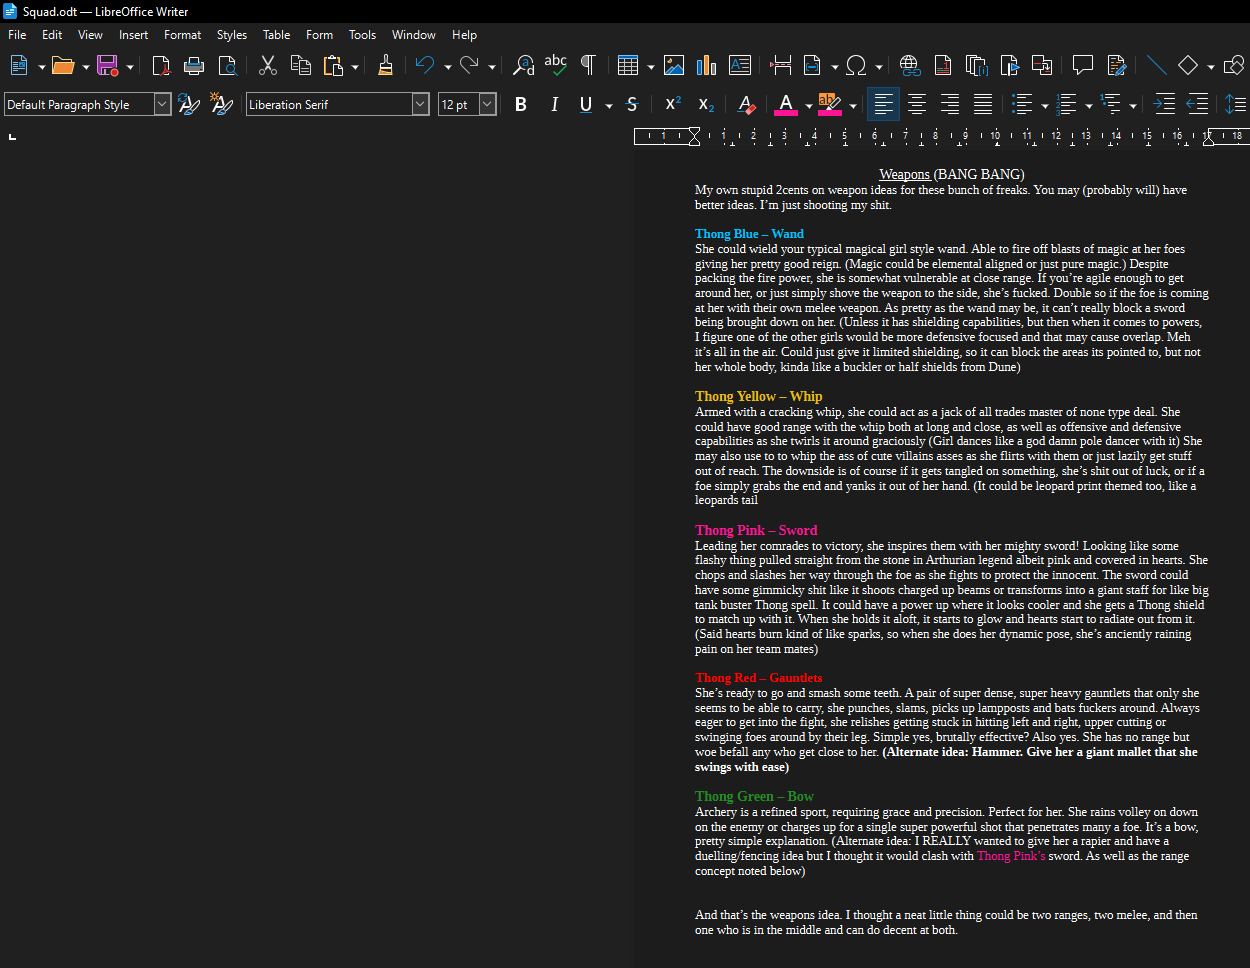Open the New document type dropdown arrow

[41, 66]
